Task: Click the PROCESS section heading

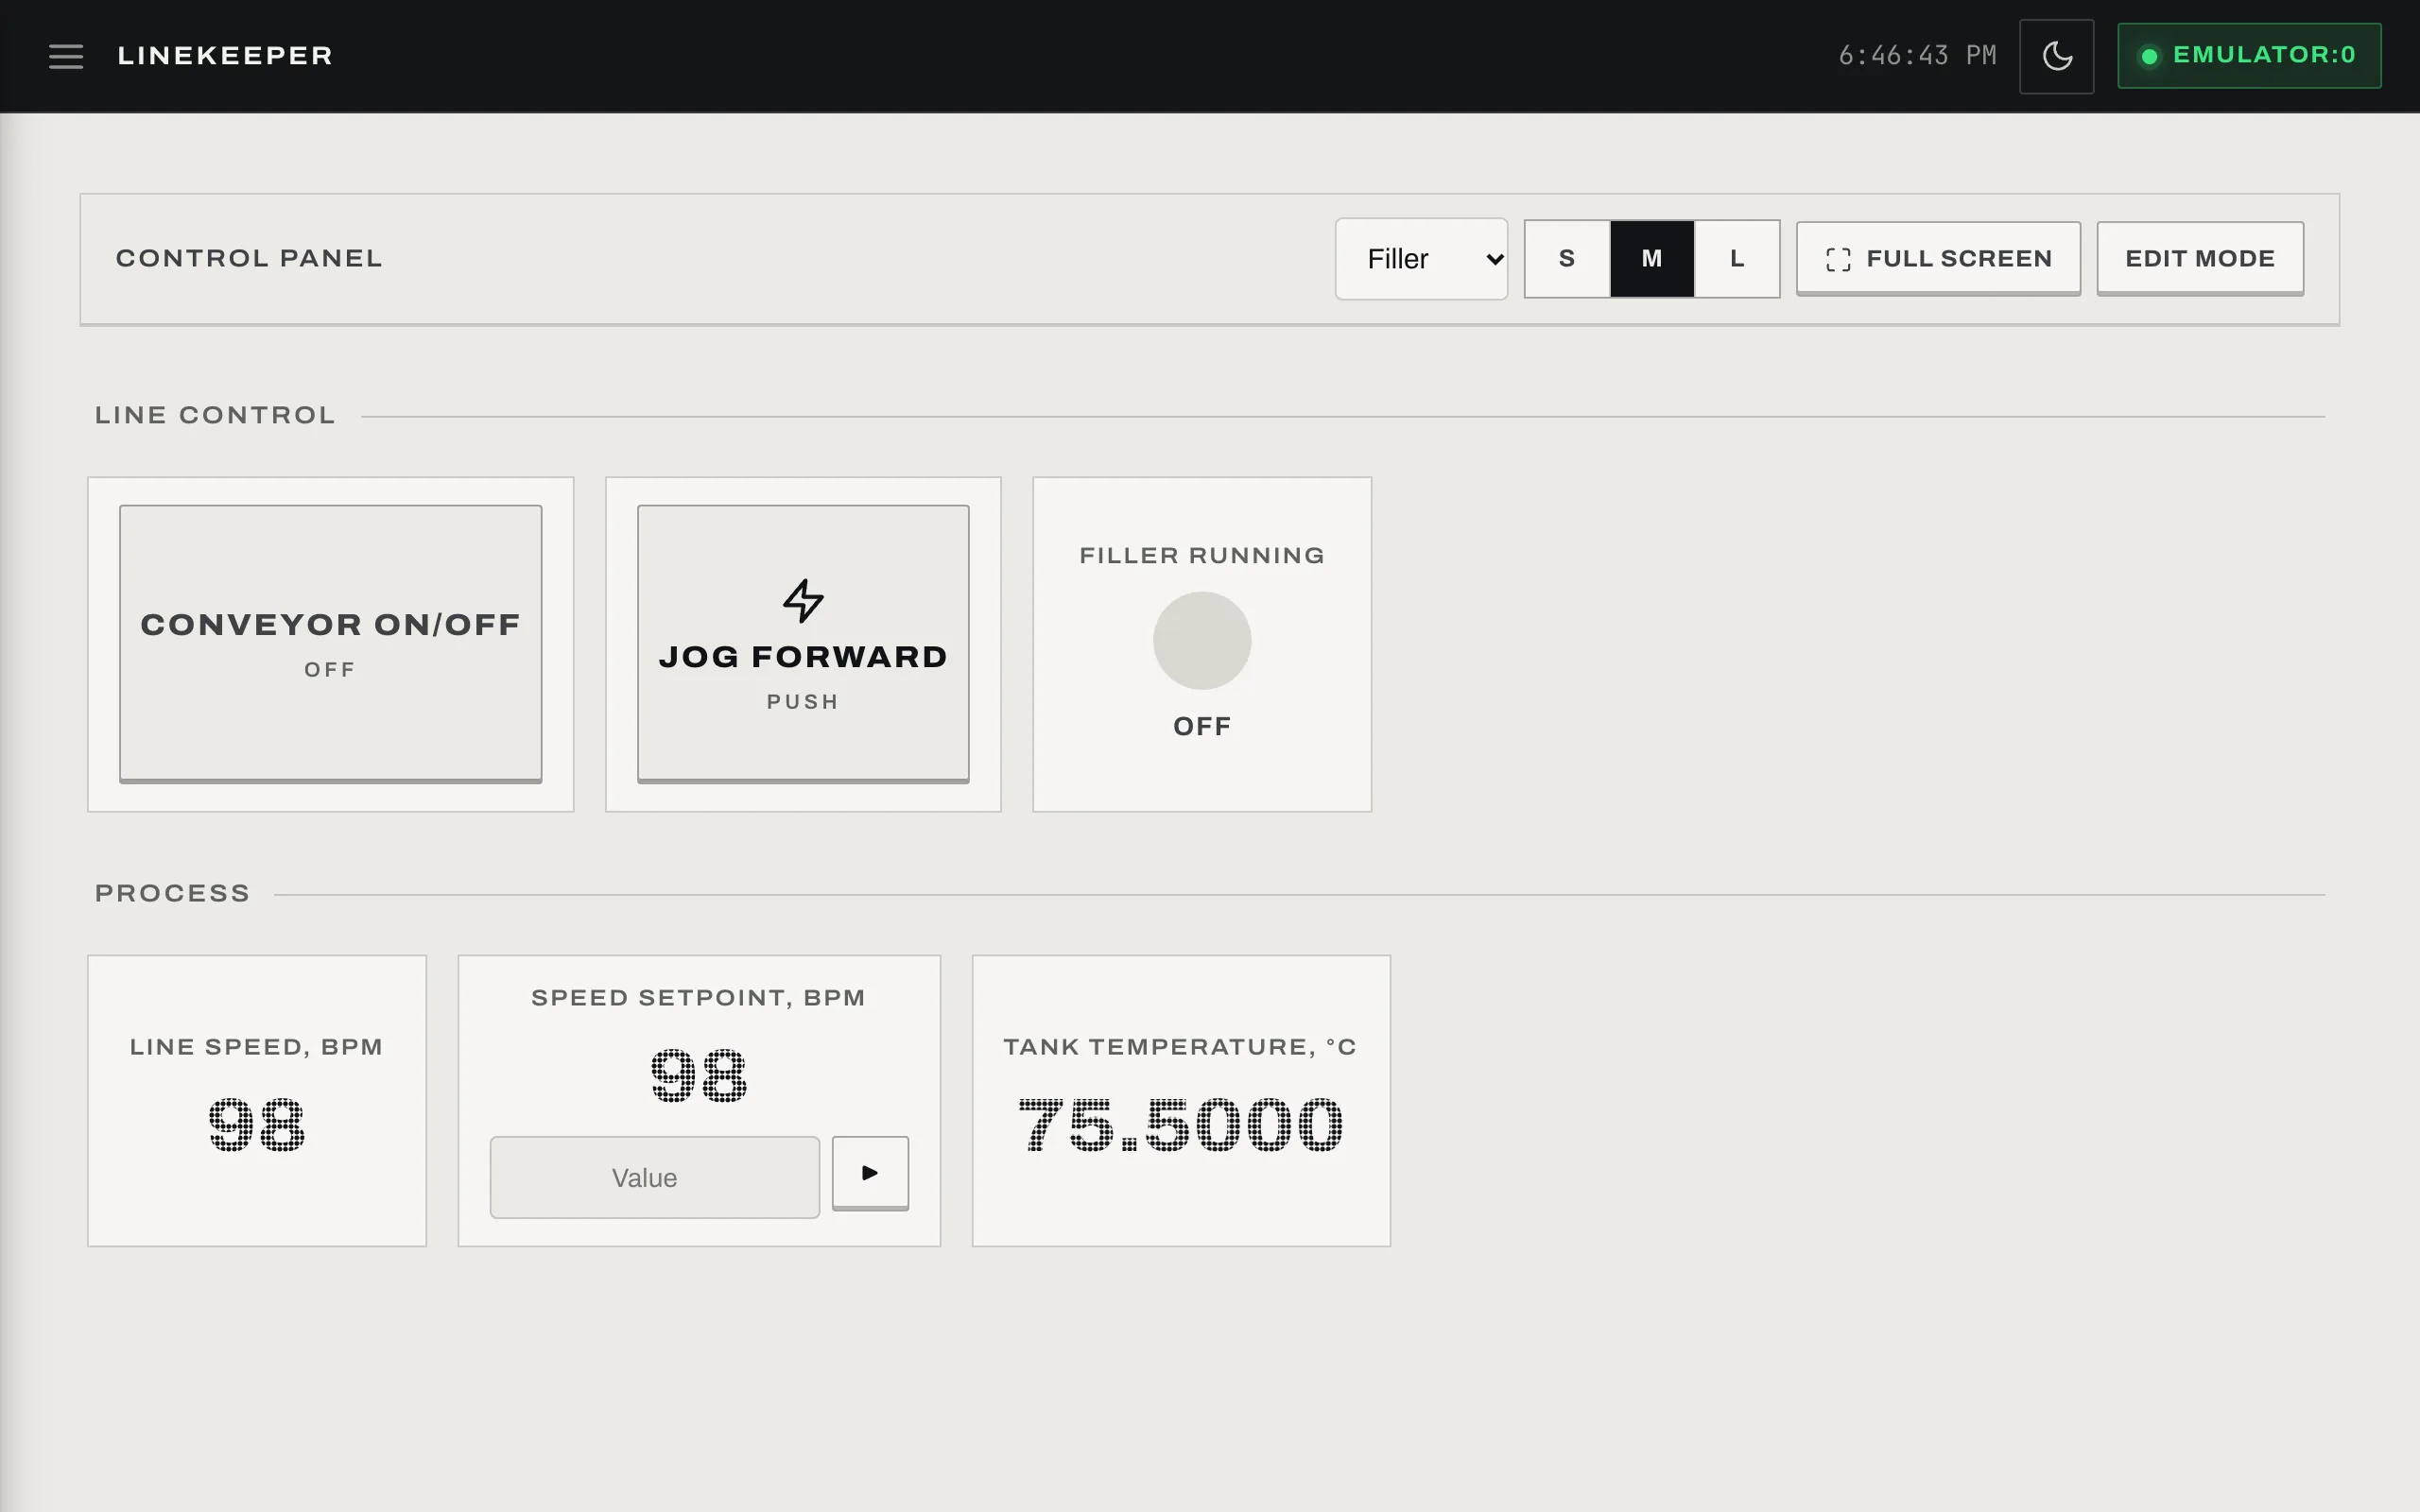Action: click(x=172, y=894)
